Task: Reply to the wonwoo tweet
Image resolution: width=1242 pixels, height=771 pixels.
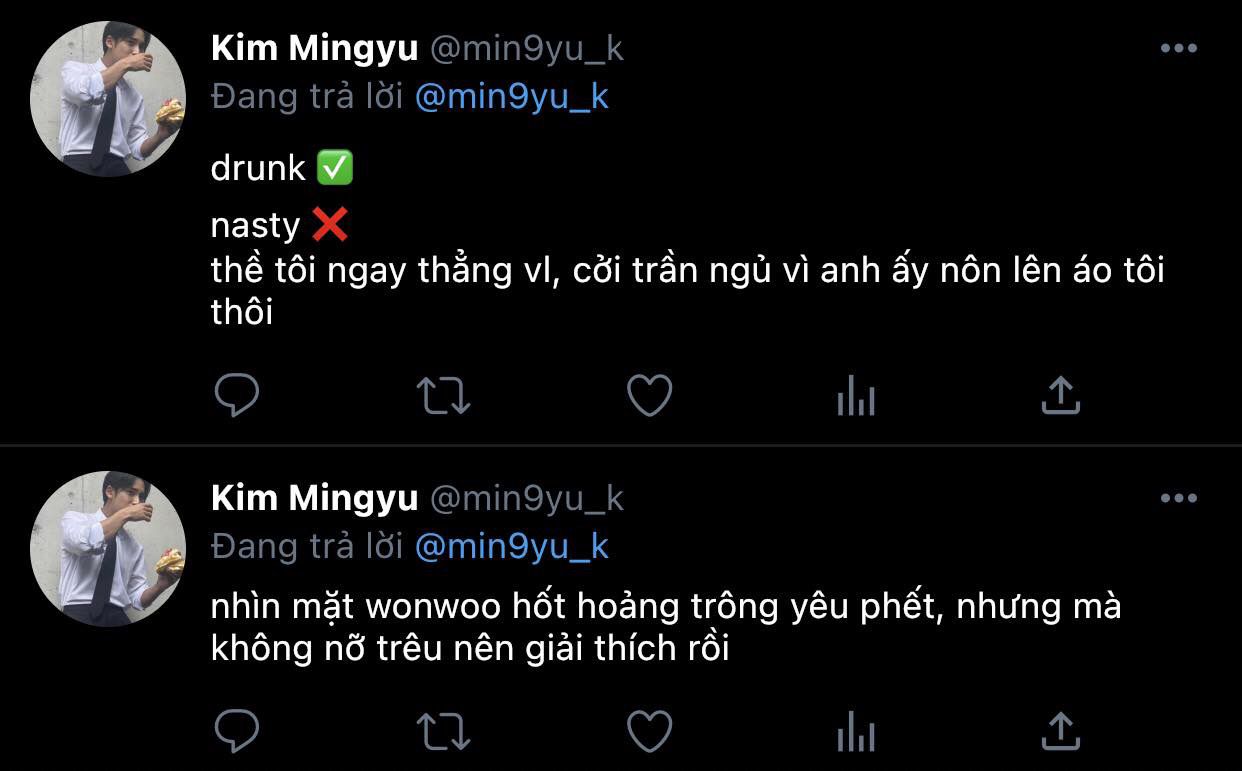Action: 237,732
